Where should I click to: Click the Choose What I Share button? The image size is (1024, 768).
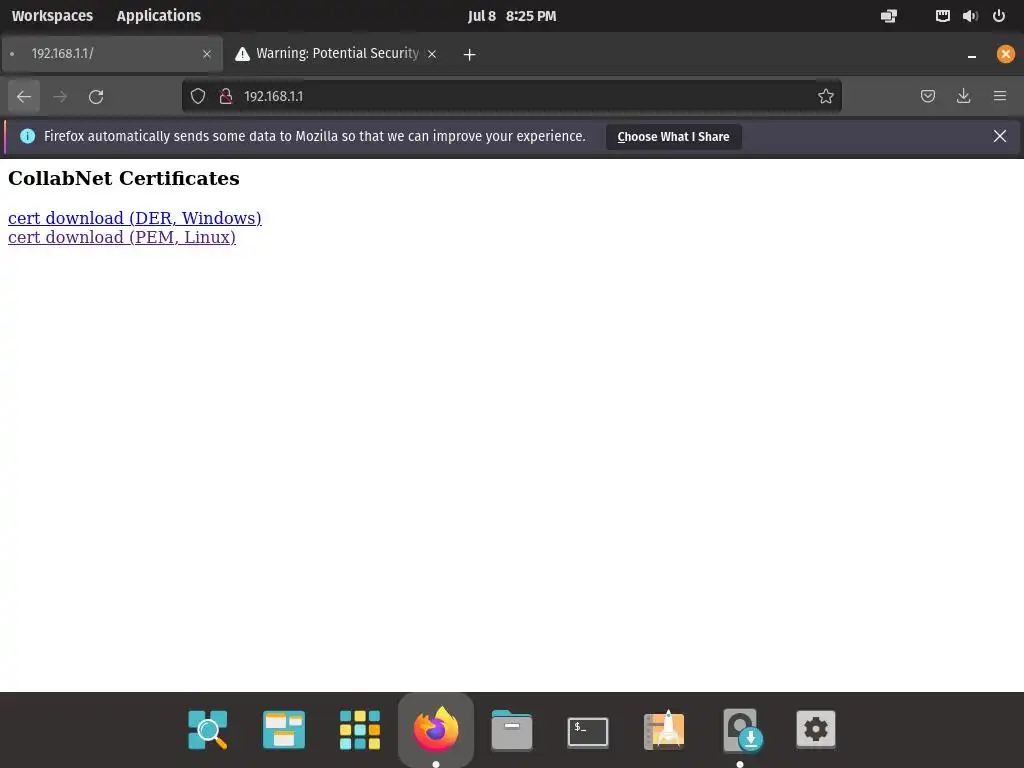[673, 136]
